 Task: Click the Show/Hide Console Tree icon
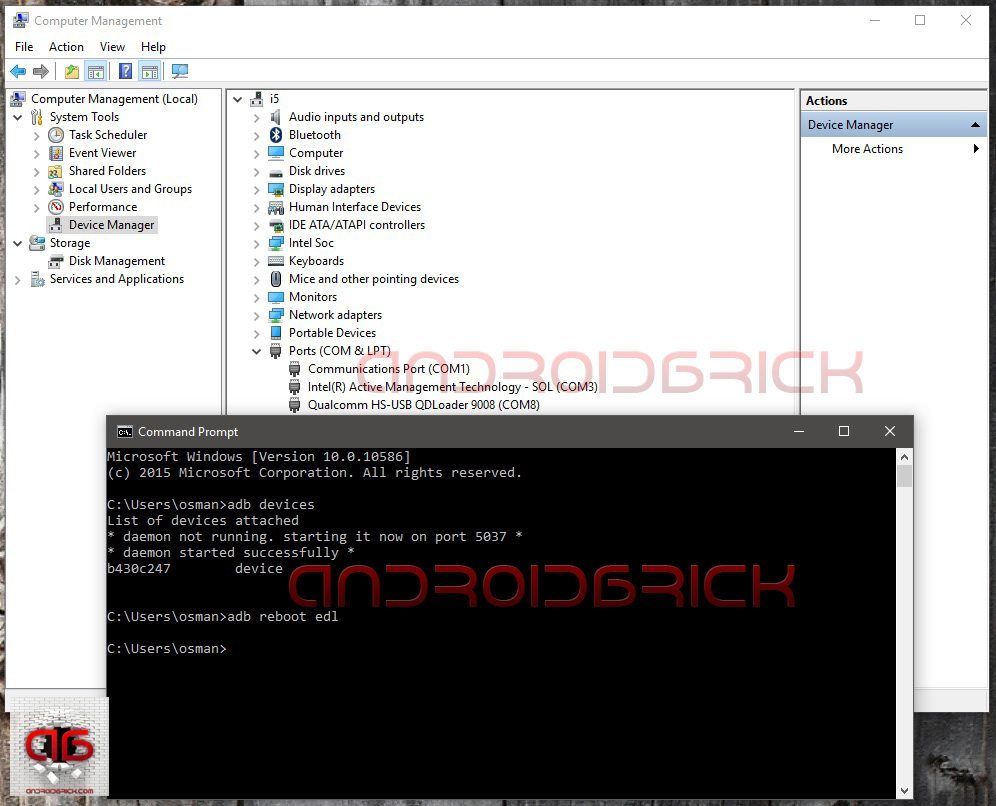[x=96, y=71]
